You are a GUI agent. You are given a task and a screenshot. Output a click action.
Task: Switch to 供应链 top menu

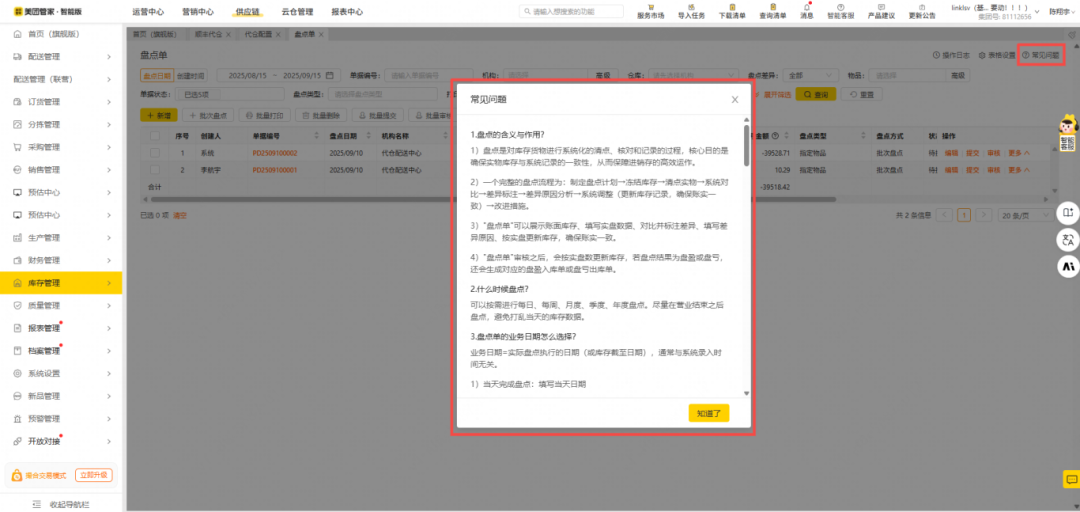coord(246,12)
